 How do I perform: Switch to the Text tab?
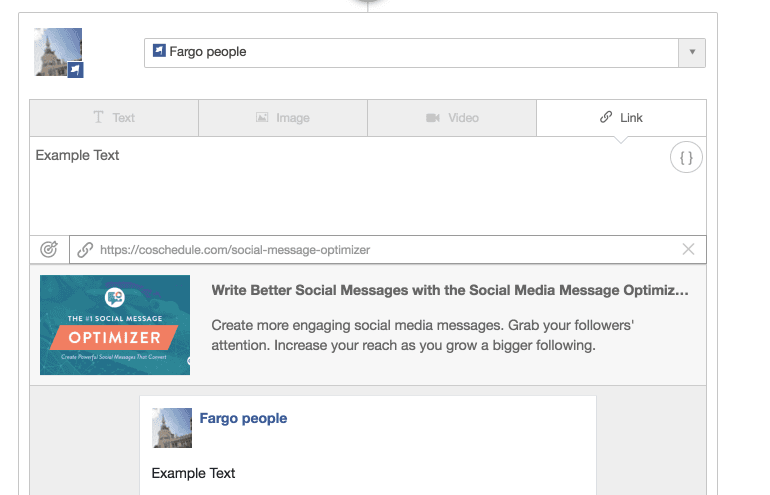(x=114, y=118)
